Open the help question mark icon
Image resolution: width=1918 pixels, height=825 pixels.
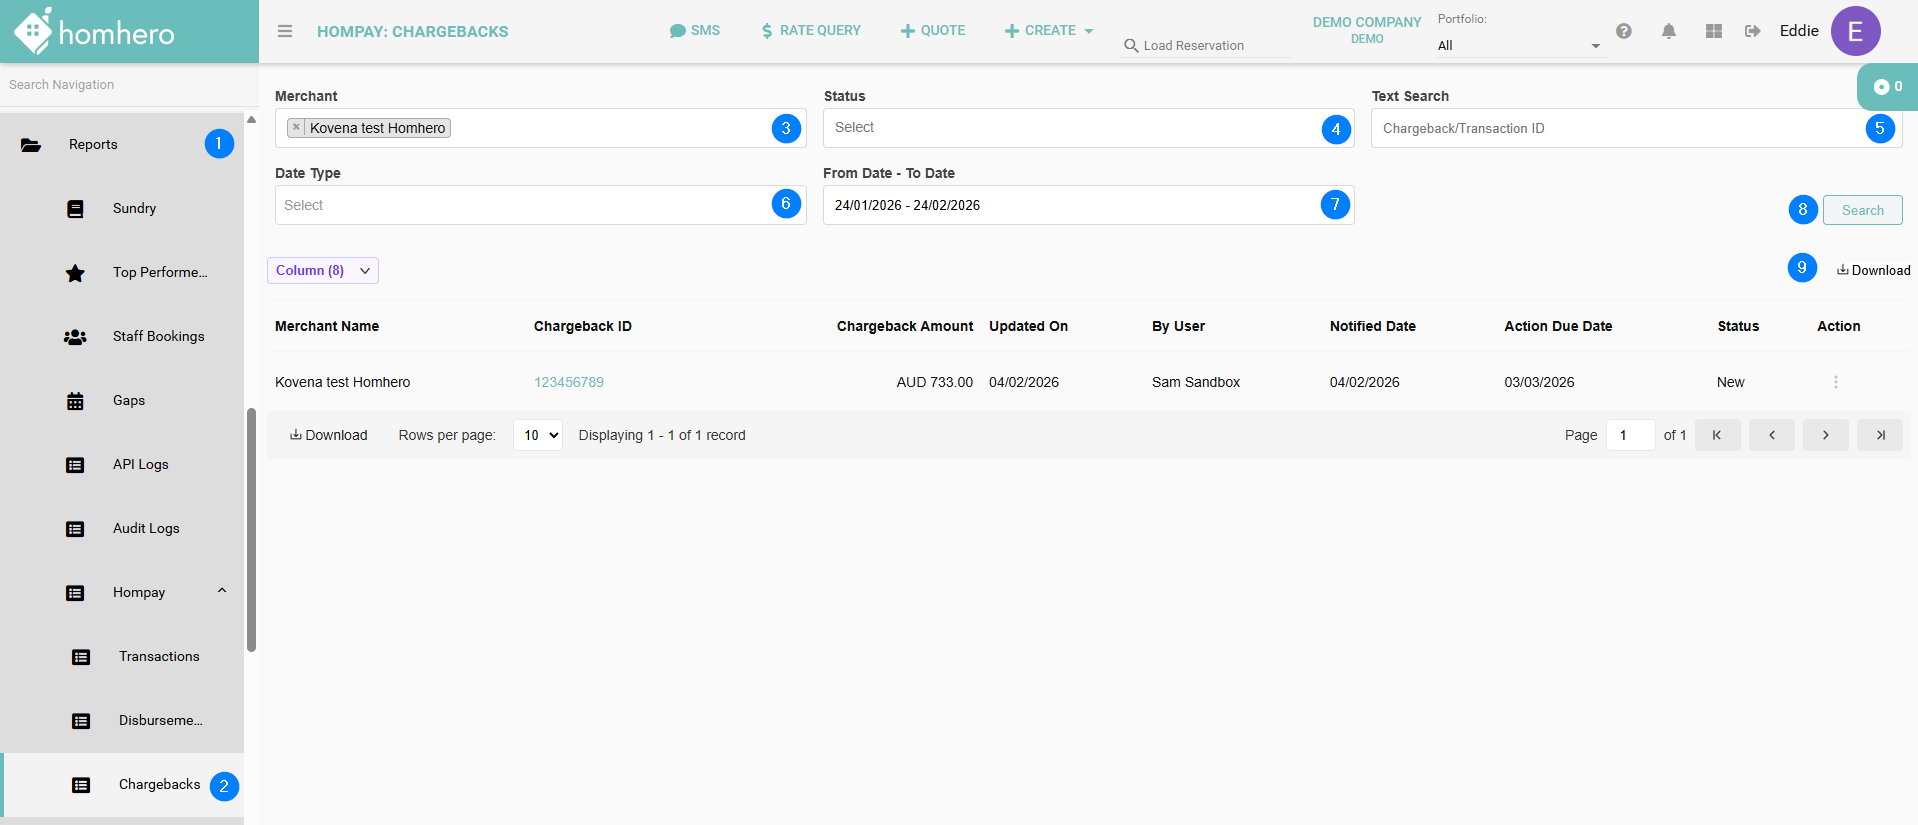tap(1624, 31)
